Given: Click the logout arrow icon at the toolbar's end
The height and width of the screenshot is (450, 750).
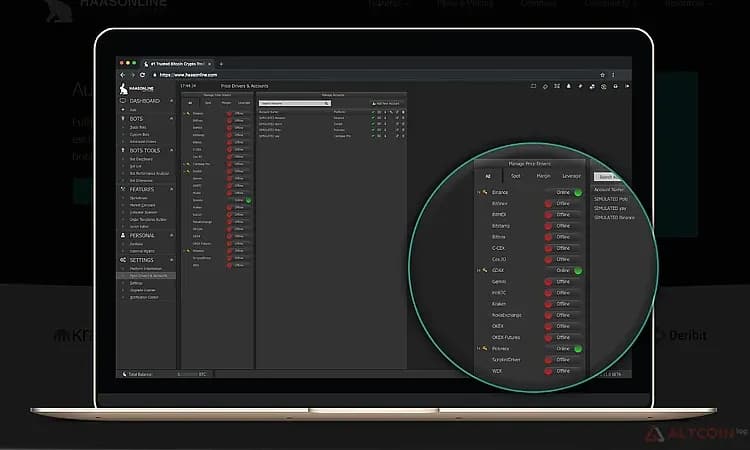Looking at the screenshot, I should pyautogui.click(x=627, y=86).
